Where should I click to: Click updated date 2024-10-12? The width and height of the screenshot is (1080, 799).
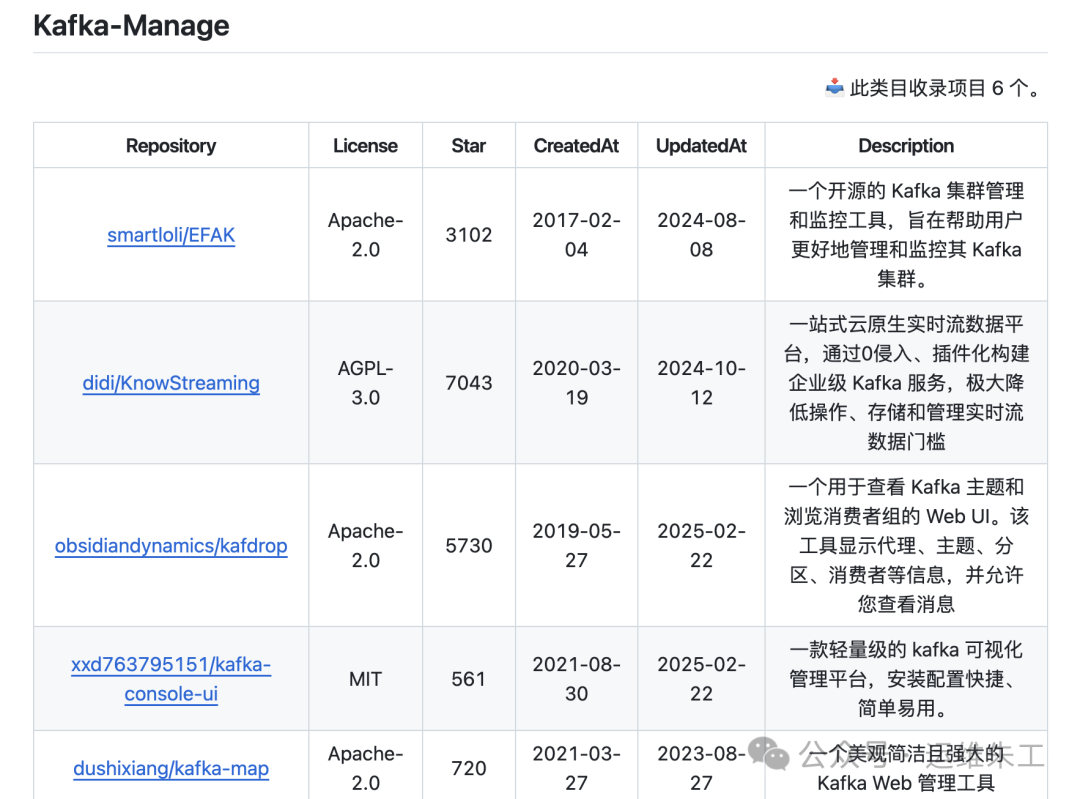[701, 383]
